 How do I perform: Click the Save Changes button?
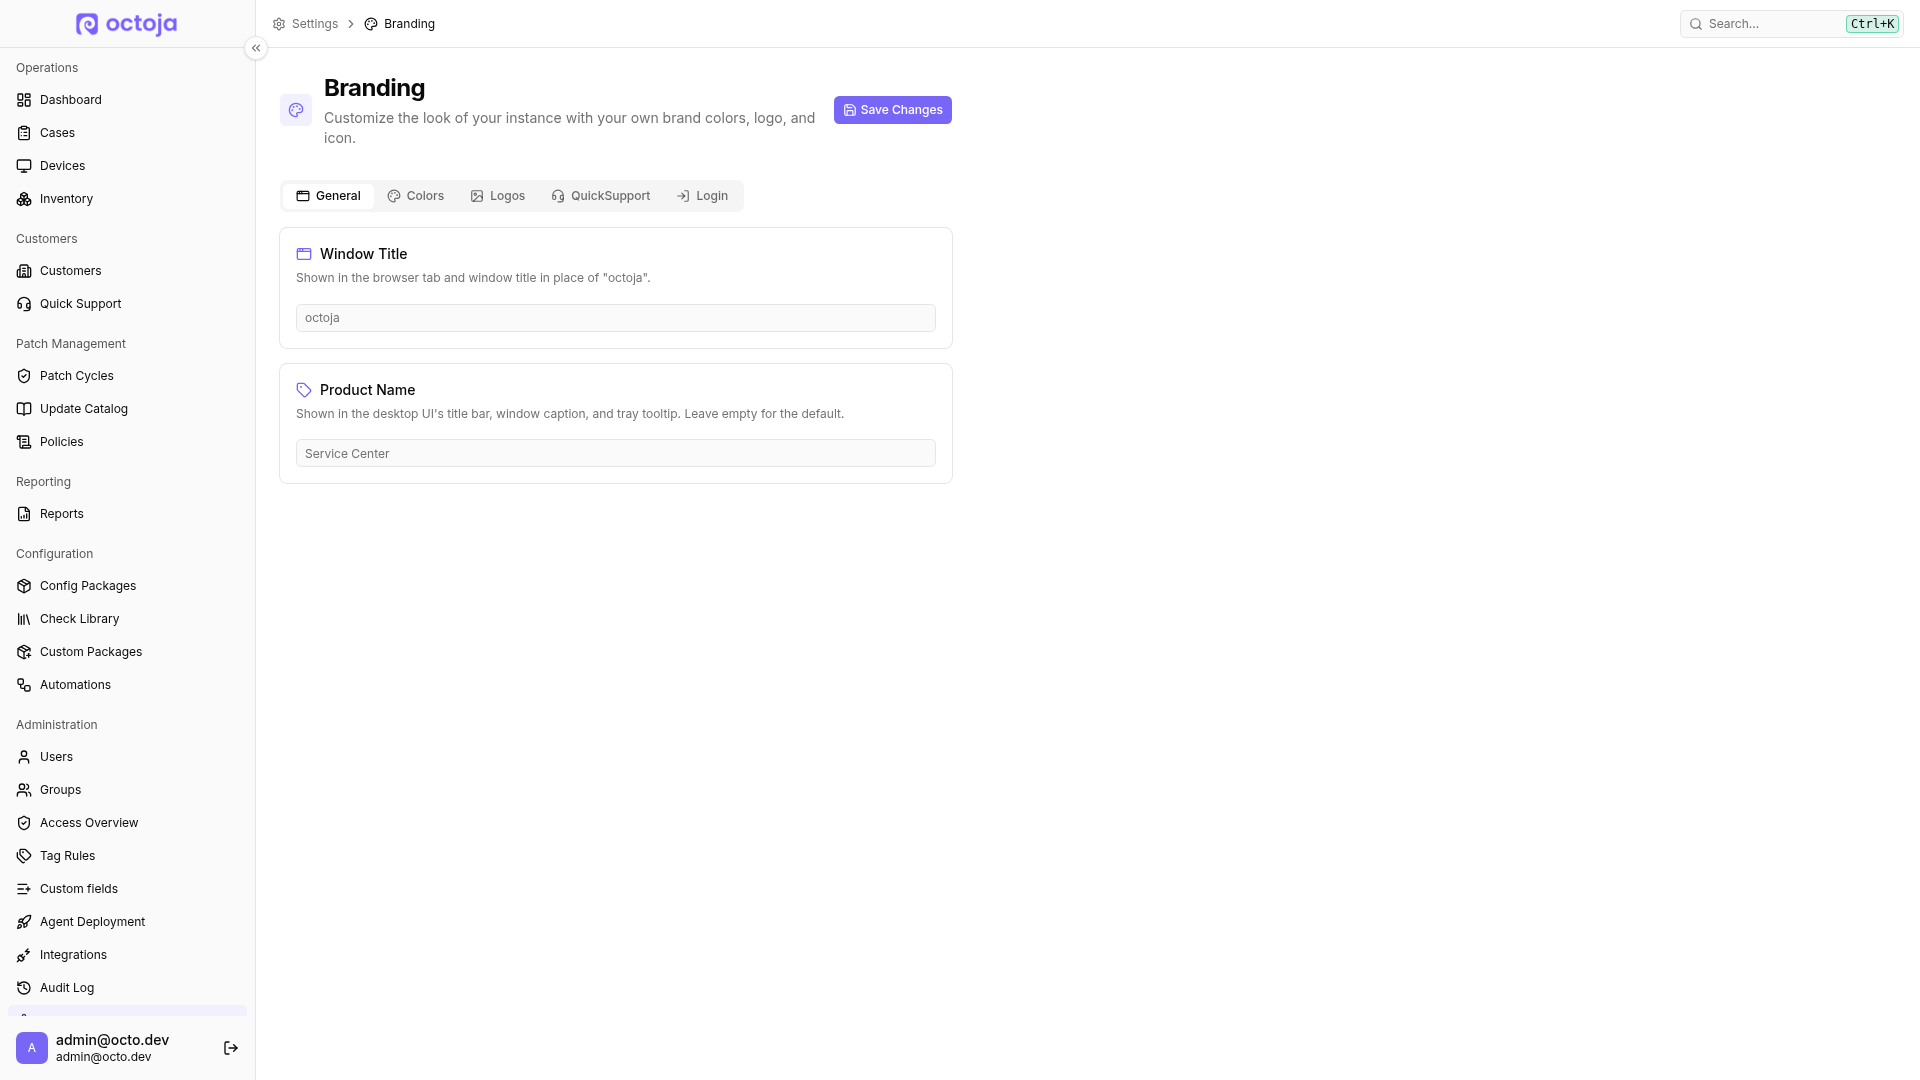click(893, 110)
